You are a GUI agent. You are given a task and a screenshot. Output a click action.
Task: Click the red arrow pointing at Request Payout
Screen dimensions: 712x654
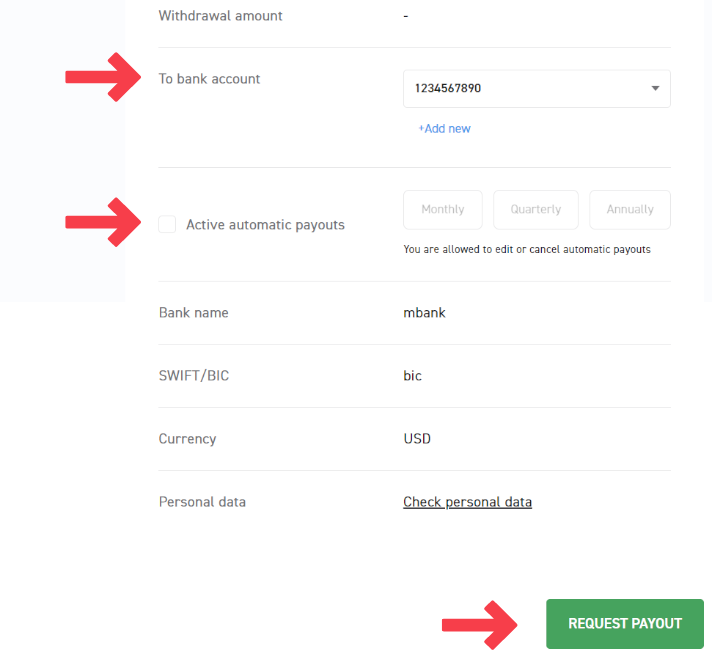coord(480,624)
